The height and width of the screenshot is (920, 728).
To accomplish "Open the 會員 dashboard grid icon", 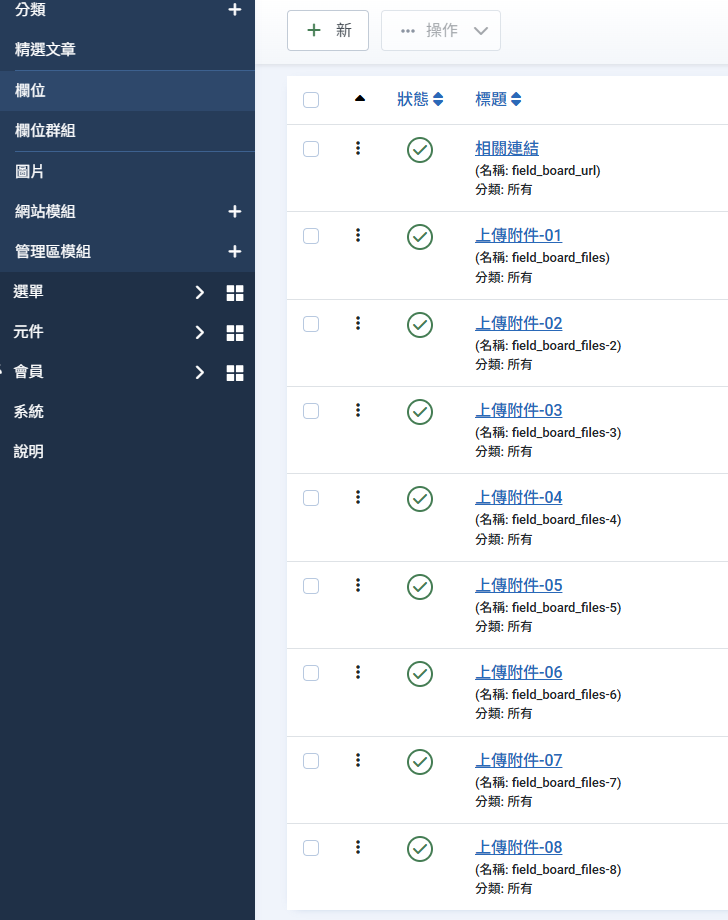I will 235,373.
